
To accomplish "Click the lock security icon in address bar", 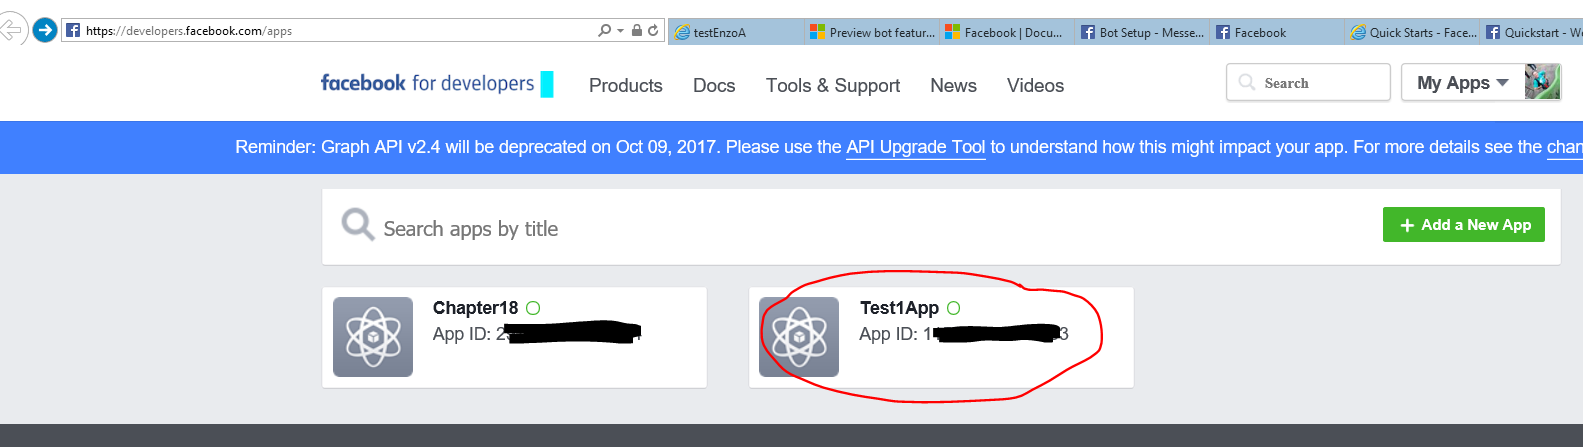I will tap(637, 31).
